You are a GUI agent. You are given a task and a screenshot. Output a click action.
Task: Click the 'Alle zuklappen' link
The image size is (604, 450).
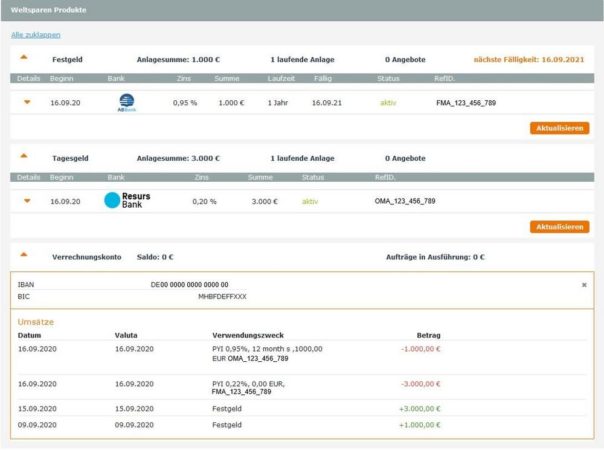point(36,35)
